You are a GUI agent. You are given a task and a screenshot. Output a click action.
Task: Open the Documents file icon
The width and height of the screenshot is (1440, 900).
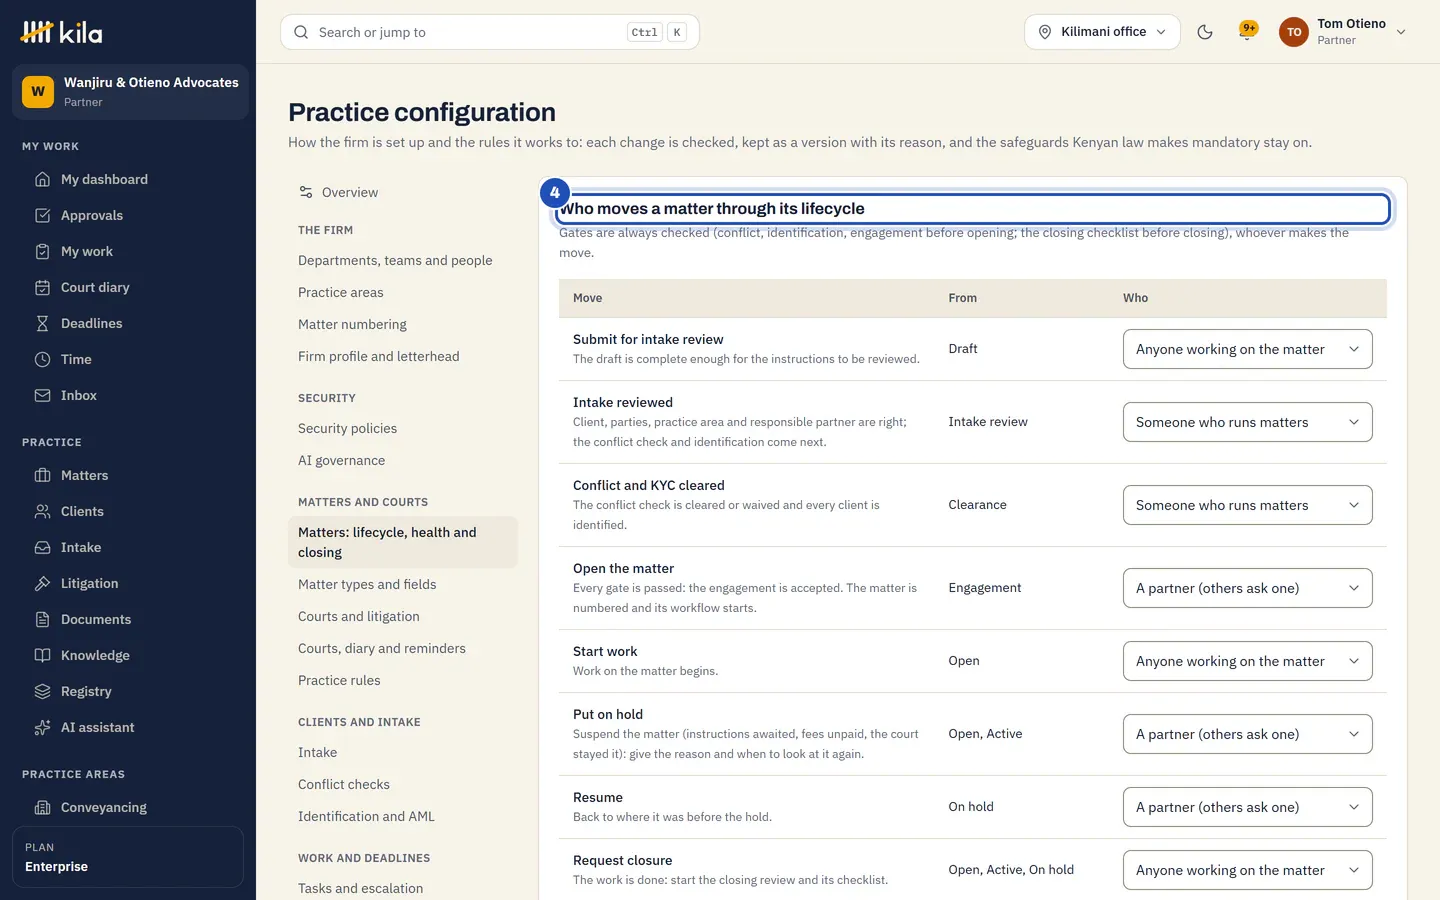point(42,619)
